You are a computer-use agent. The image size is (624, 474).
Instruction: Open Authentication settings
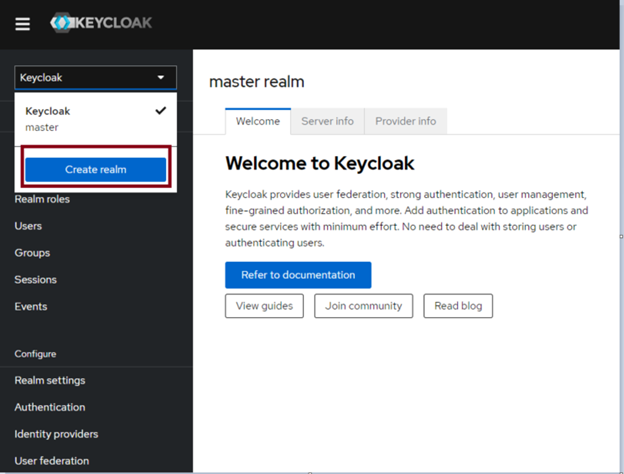coord(50,407)
